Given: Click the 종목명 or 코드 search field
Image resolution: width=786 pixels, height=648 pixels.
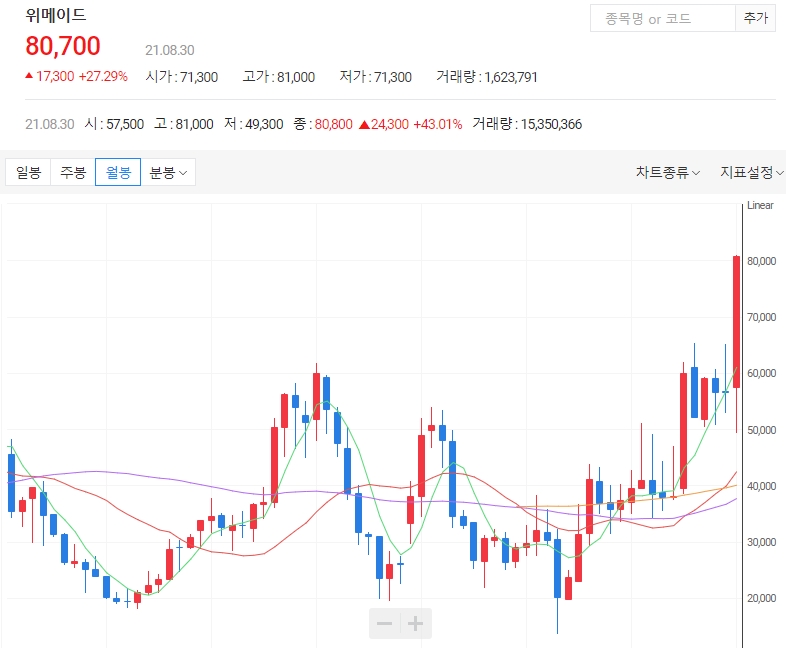Looking at the screenshot, I should click(x=662, y=19).
